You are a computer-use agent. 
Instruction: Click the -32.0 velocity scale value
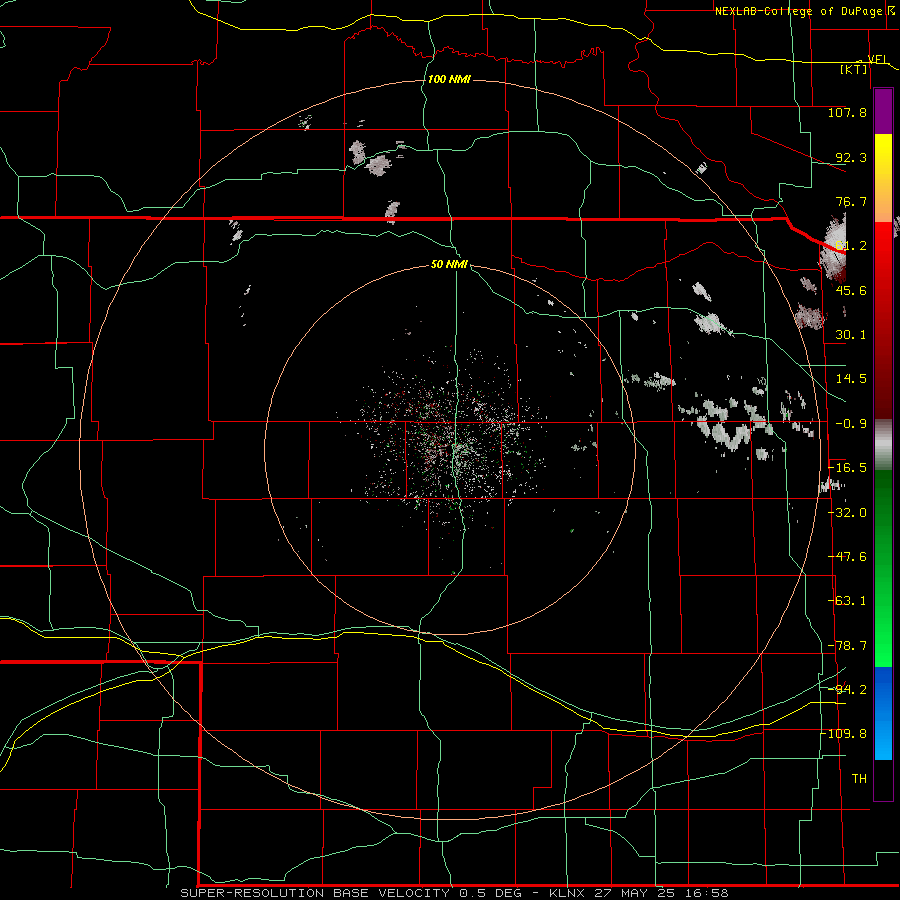click(x=848, y=513)
